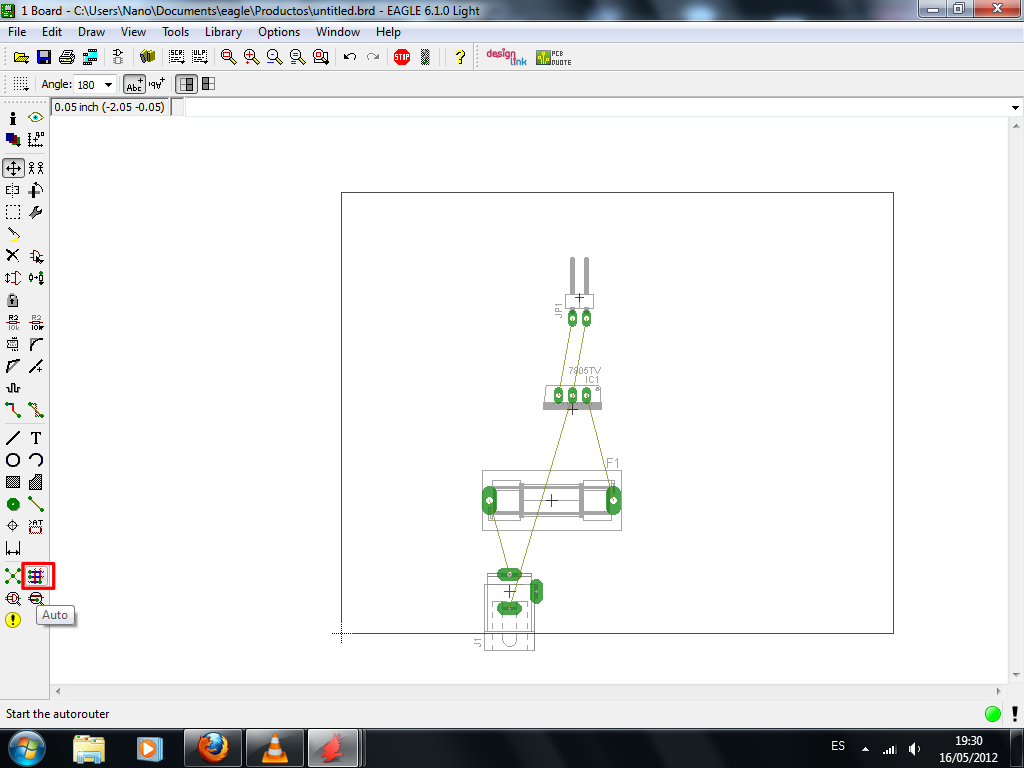Click the Print toolbar icon
Screen dimensions: 1024x768
point(67,57)
